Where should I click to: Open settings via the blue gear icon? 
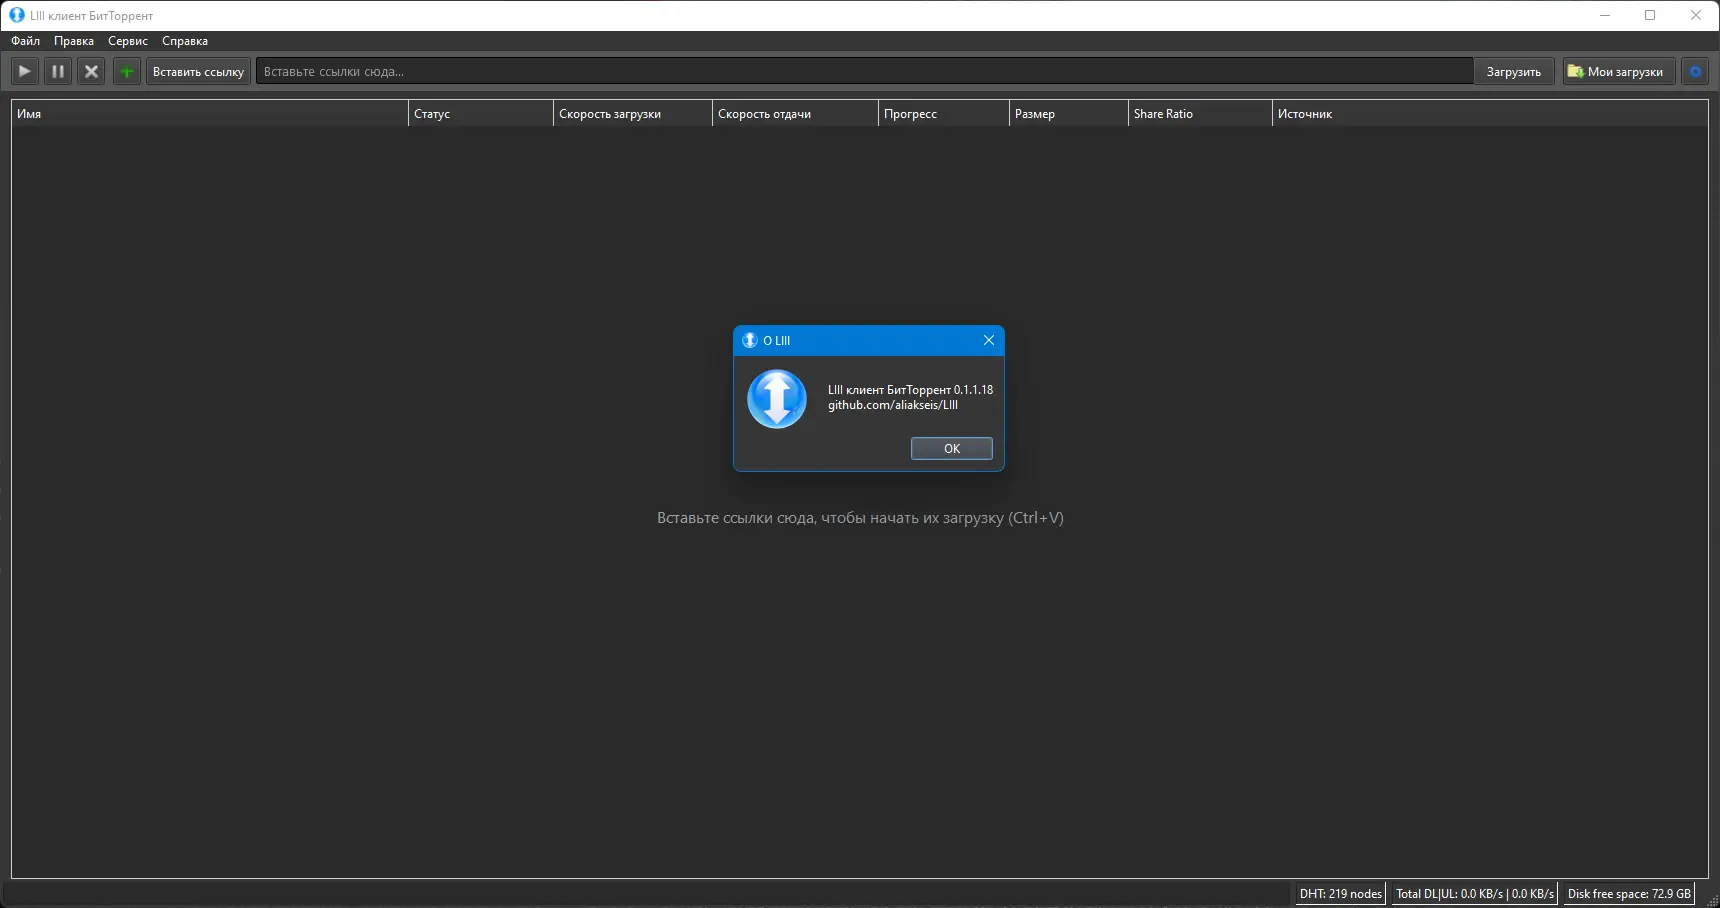click(x=1695, y=71)
